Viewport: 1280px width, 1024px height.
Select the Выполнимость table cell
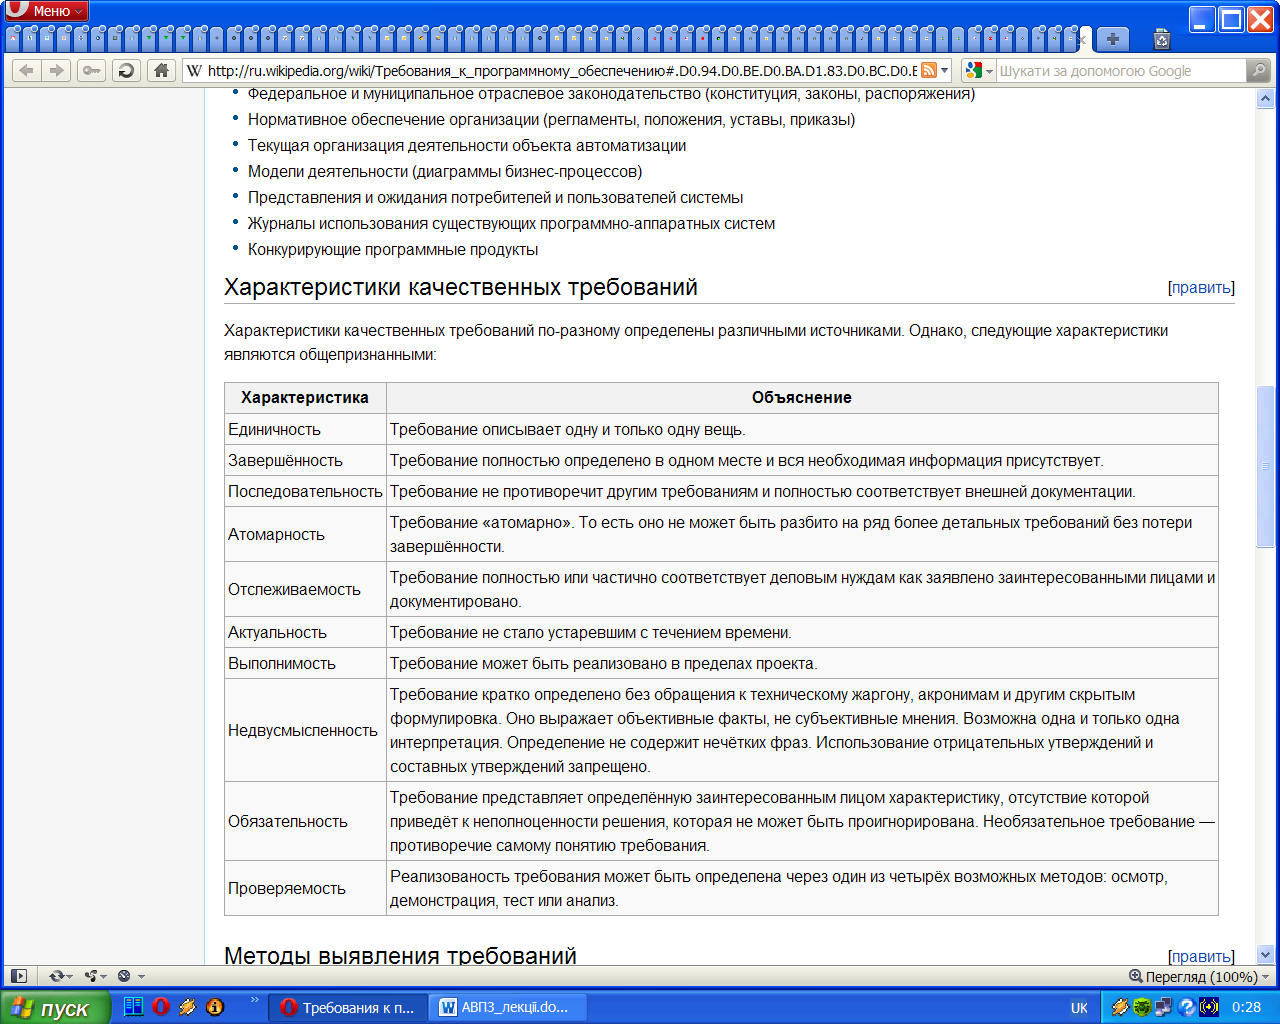tap(305, 663)
